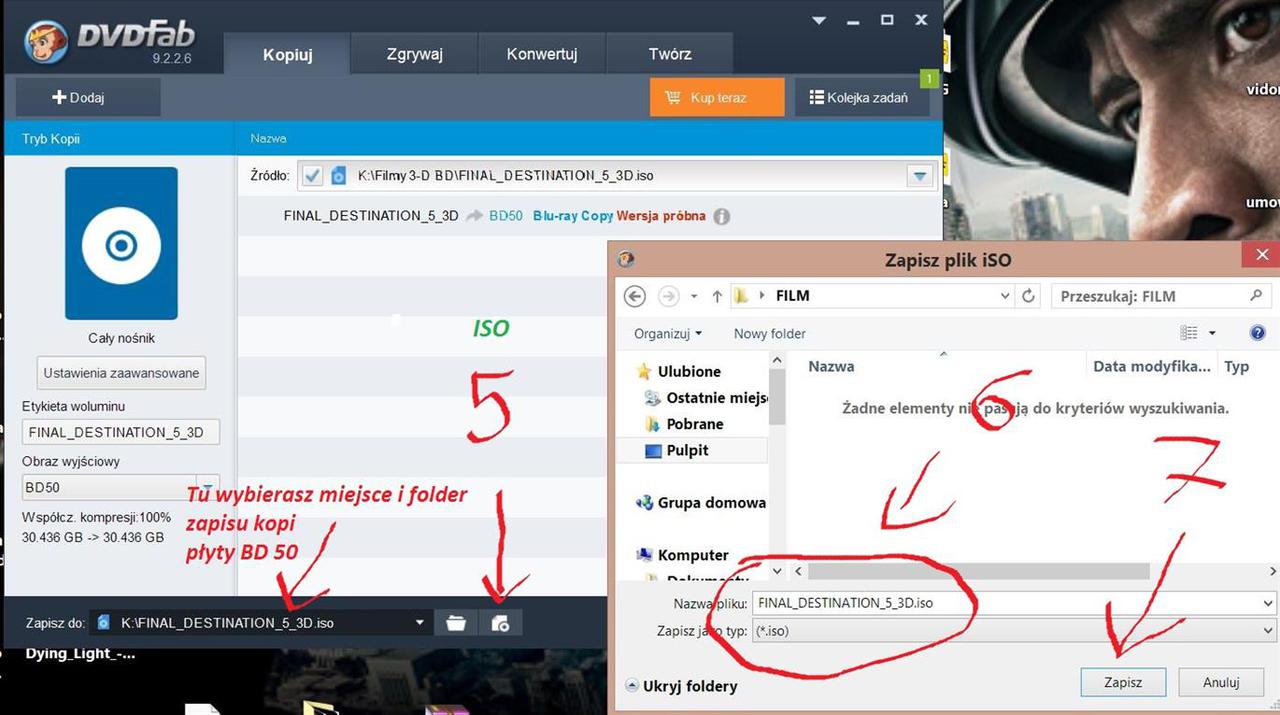The height and width of the screenshot is (715, 1280).
Task: Switch to the Konwertuj tab
Action: click(542, 54)
